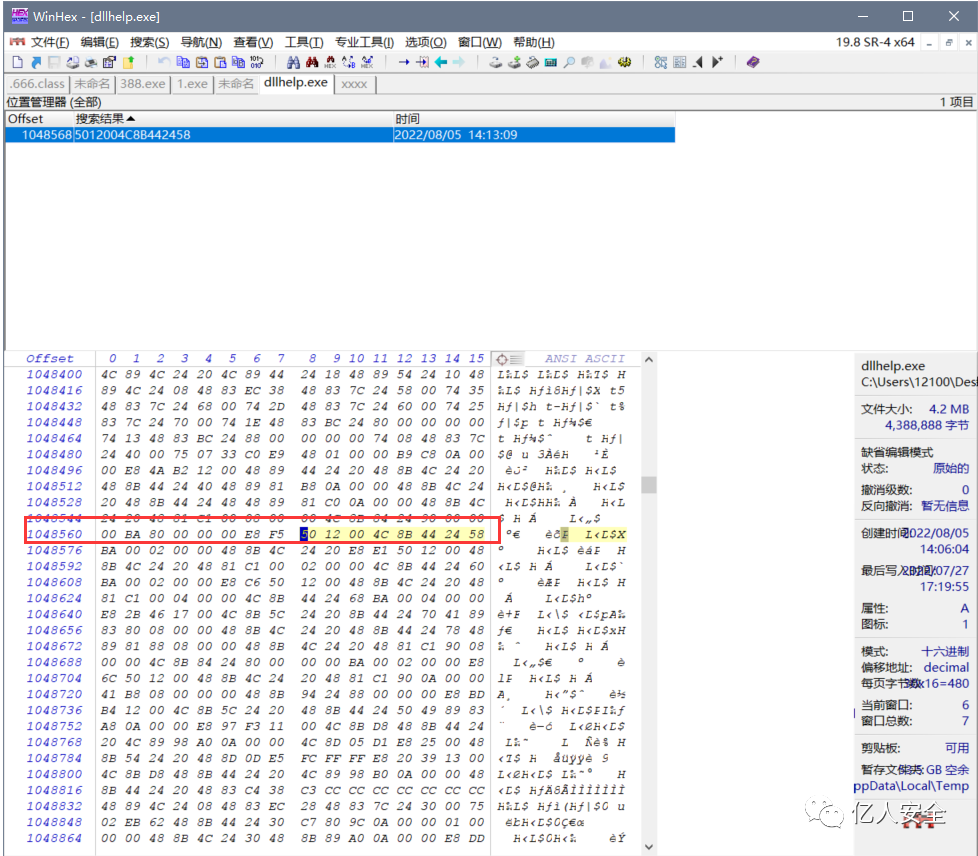Sort by the 时间 column header

pos(534,119)
